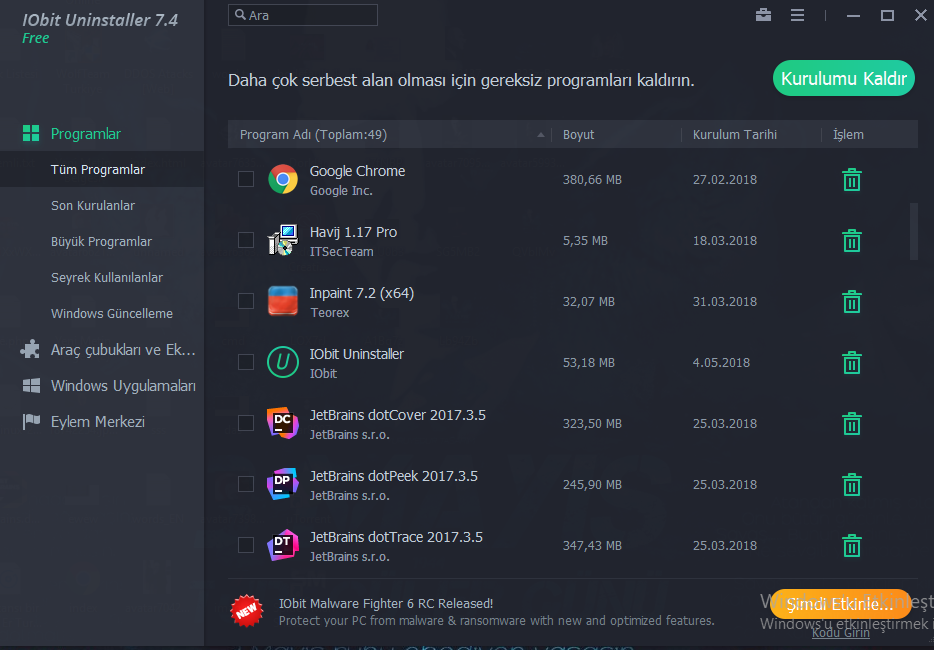Click the magnifier icon in search box
934x650 pixels.
240,15
